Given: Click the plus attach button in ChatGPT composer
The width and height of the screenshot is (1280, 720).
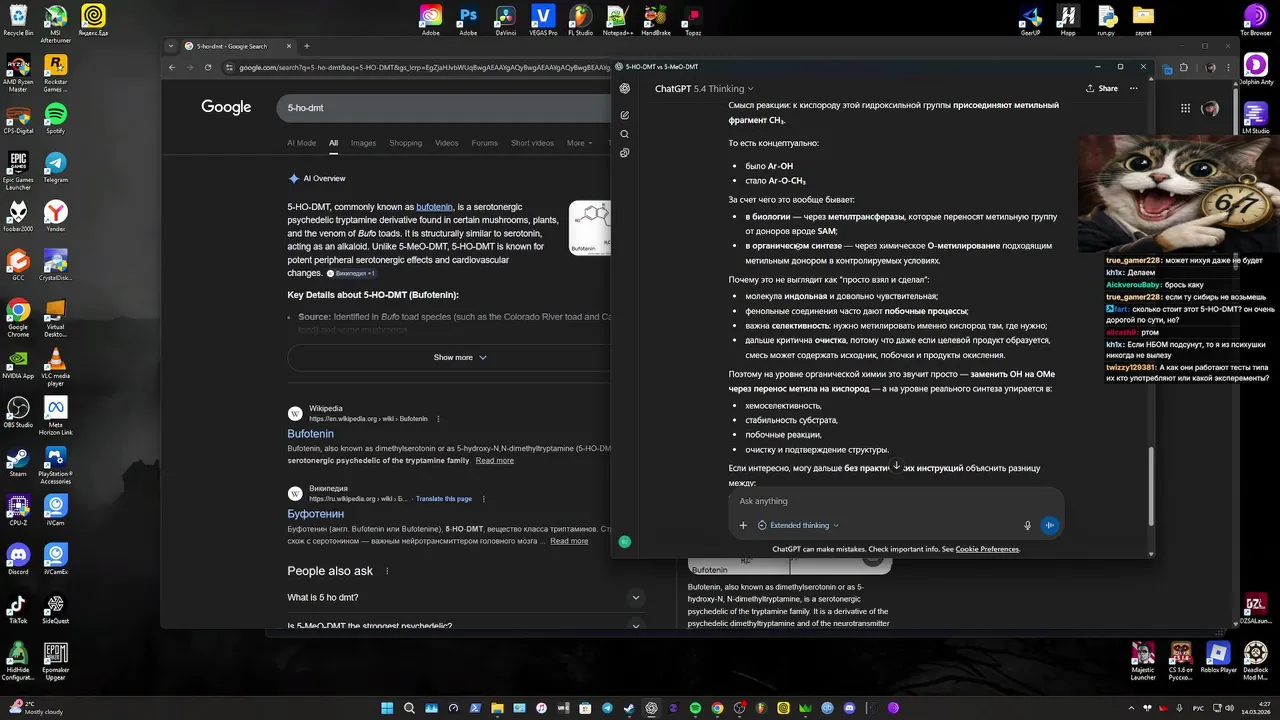Looking at the screenshot, I should click(743, 525).
